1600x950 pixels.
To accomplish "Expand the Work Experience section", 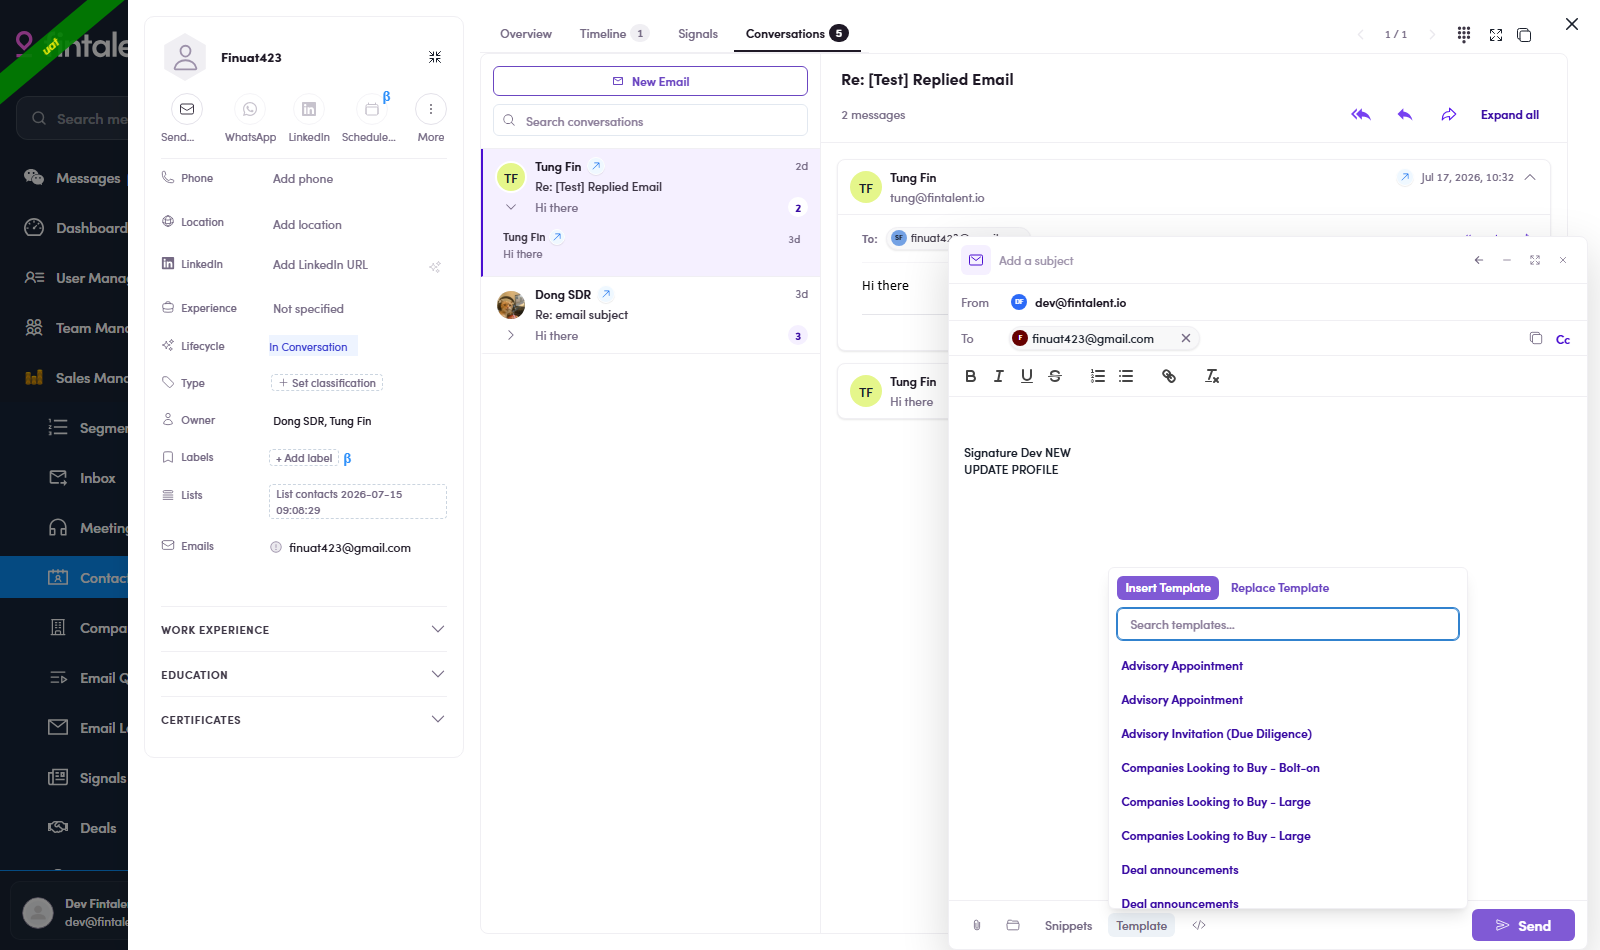I will click(x=304, y=630).
